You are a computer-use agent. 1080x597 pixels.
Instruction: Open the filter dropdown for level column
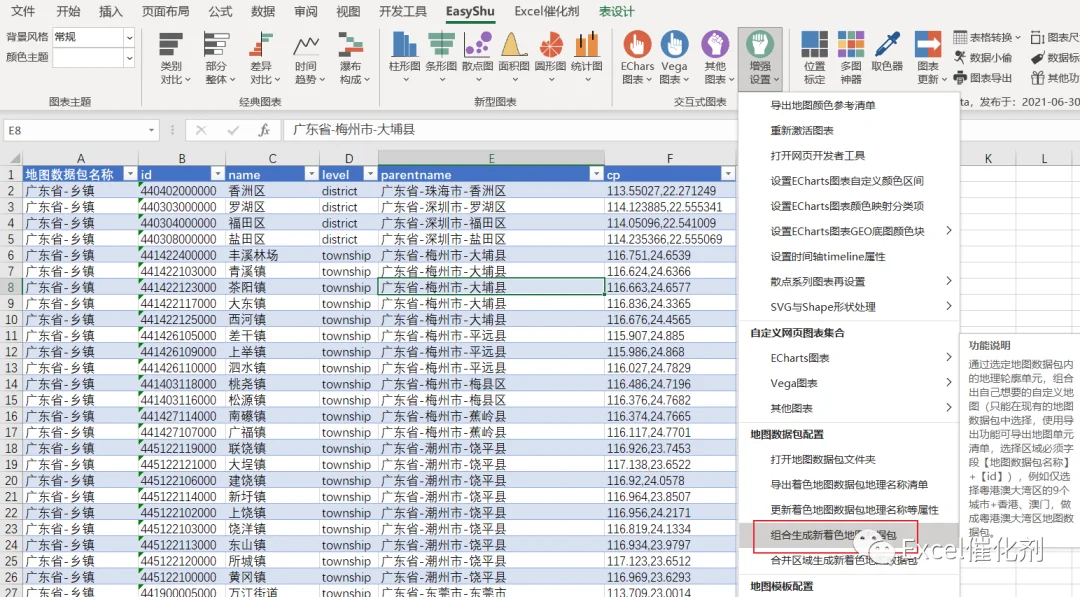pos(370,174)
